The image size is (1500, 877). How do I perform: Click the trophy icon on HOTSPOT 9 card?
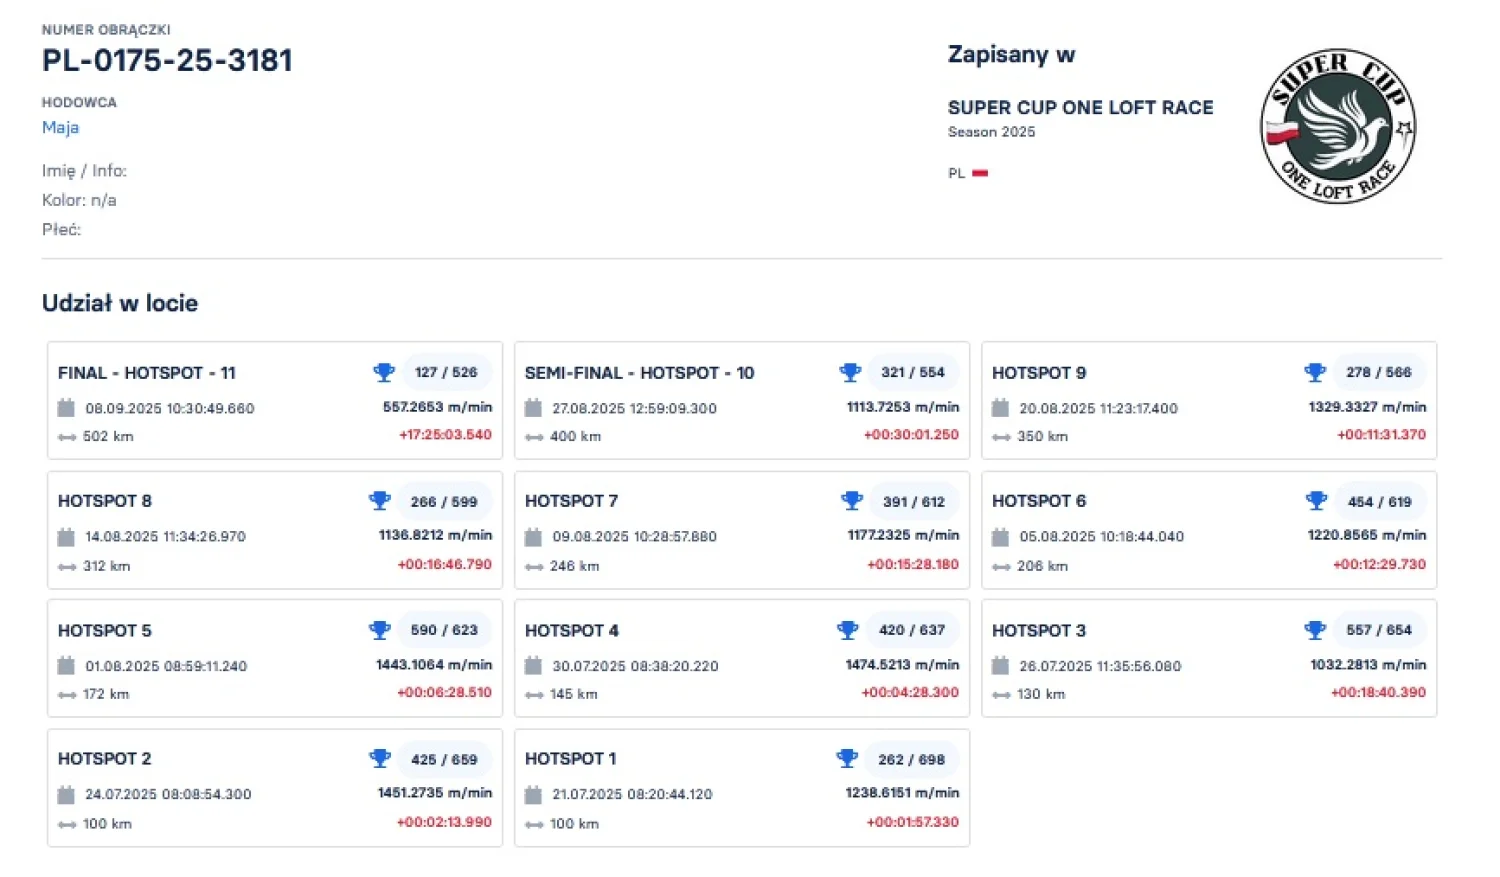coord(1315,373)
